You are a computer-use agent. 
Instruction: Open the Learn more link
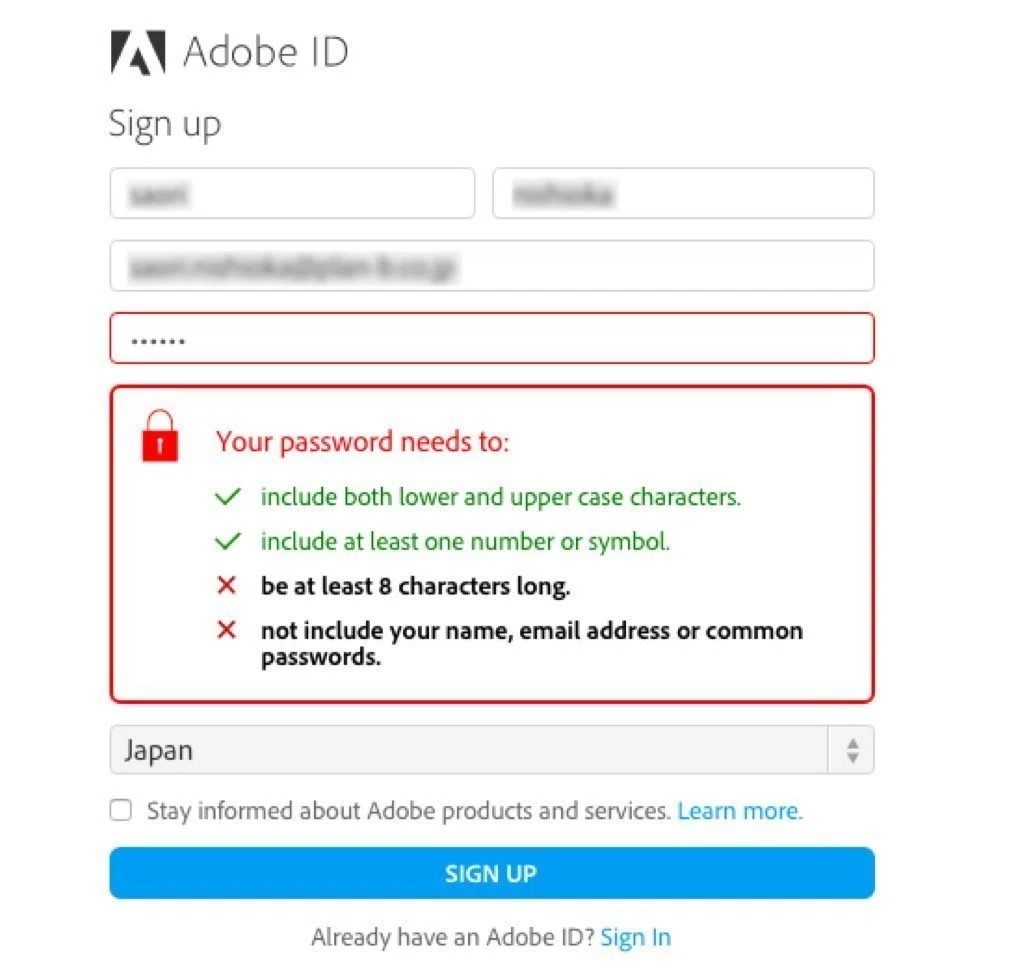(740, 811)
